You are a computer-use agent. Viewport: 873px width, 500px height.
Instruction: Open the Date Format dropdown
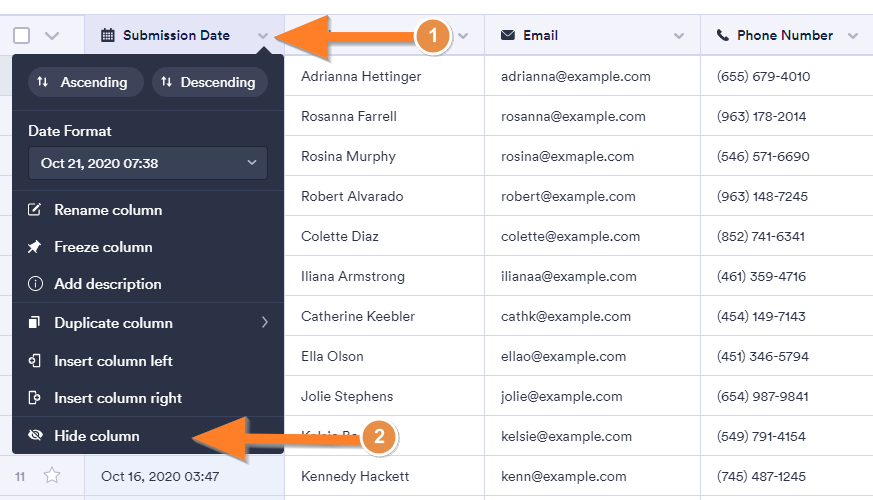pyautogui.click(x=148, y=163)
